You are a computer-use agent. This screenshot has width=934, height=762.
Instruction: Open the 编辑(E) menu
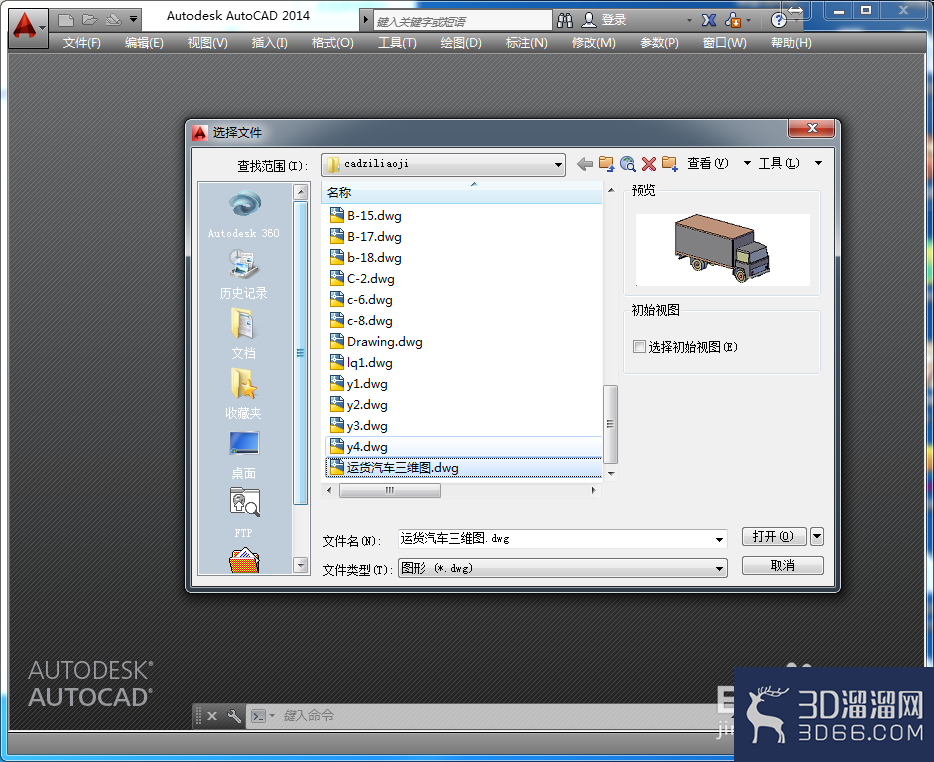pos(144,43)
